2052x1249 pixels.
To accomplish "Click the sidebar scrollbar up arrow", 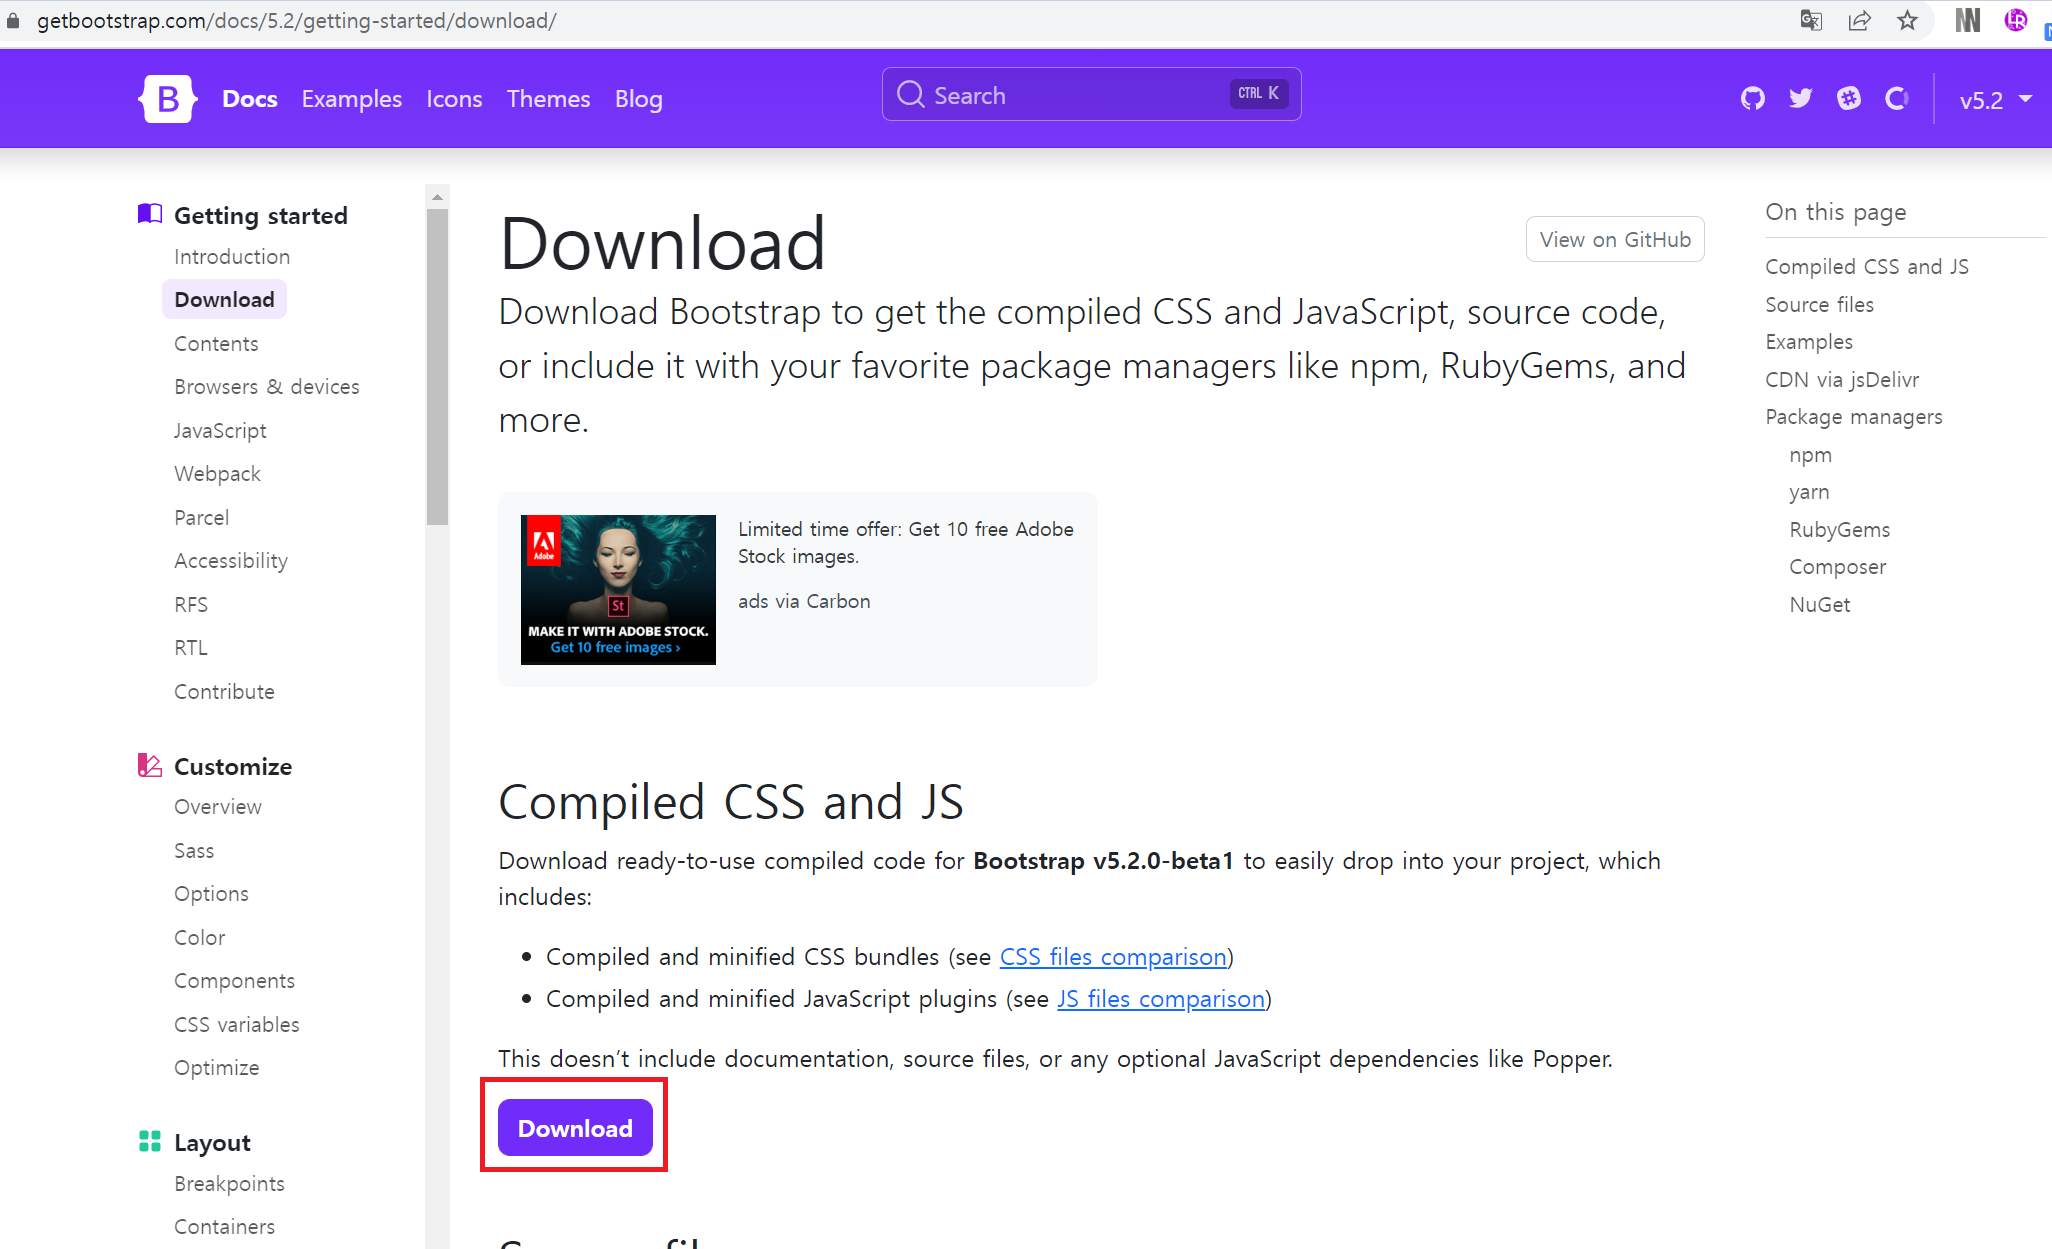I will [437, 197].
